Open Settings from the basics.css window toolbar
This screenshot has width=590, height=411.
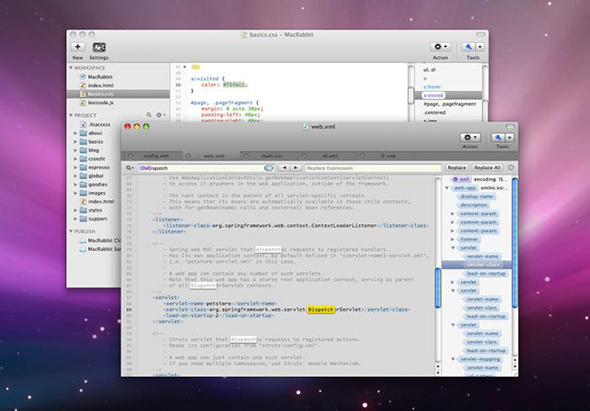pos(99,47)
